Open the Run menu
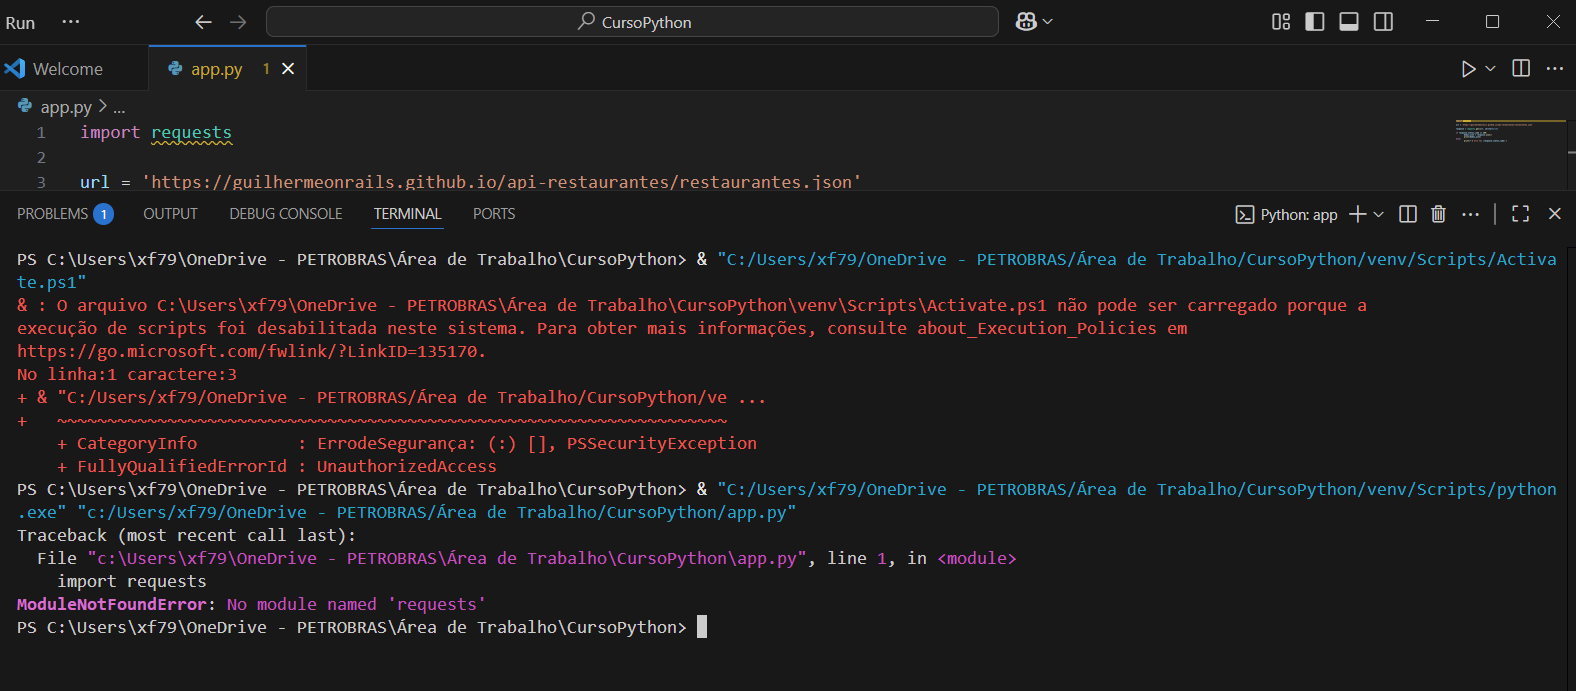 coord(20,22)
